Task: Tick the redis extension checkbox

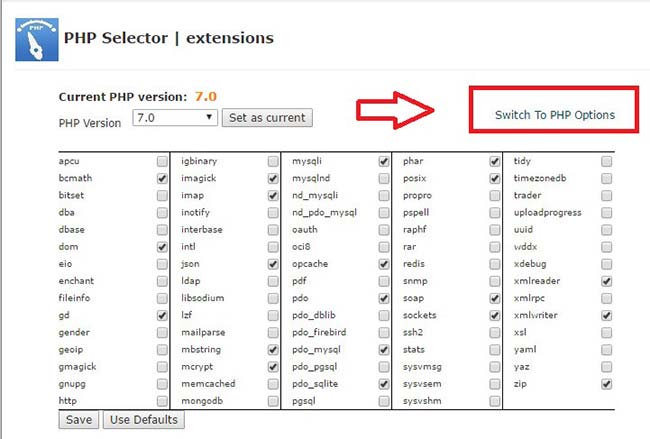Action: pyautogui.click(x=495, y=264)
